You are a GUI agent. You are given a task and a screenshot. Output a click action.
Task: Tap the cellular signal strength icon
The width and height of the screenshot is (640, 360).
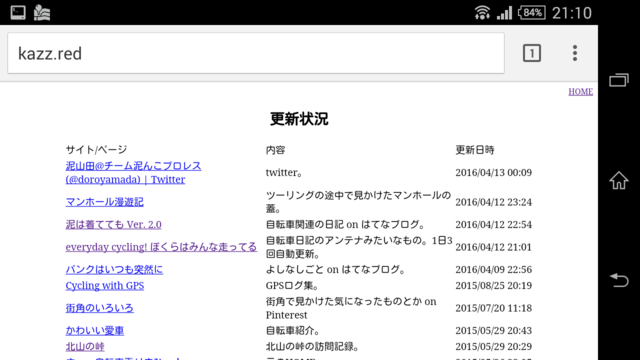[504, 13]
